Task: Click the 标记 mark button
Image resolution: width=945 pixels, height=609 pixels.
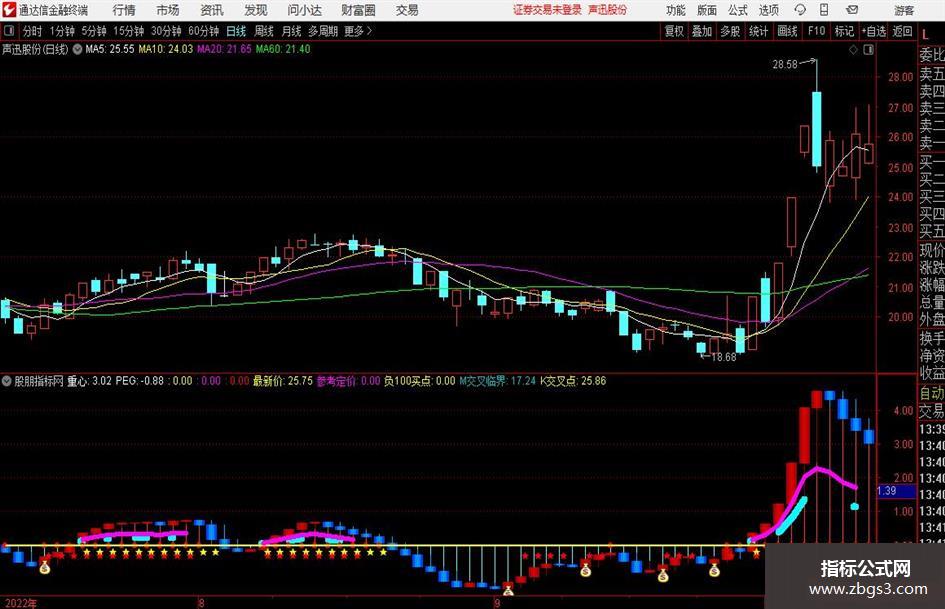Action: point(844,31)
